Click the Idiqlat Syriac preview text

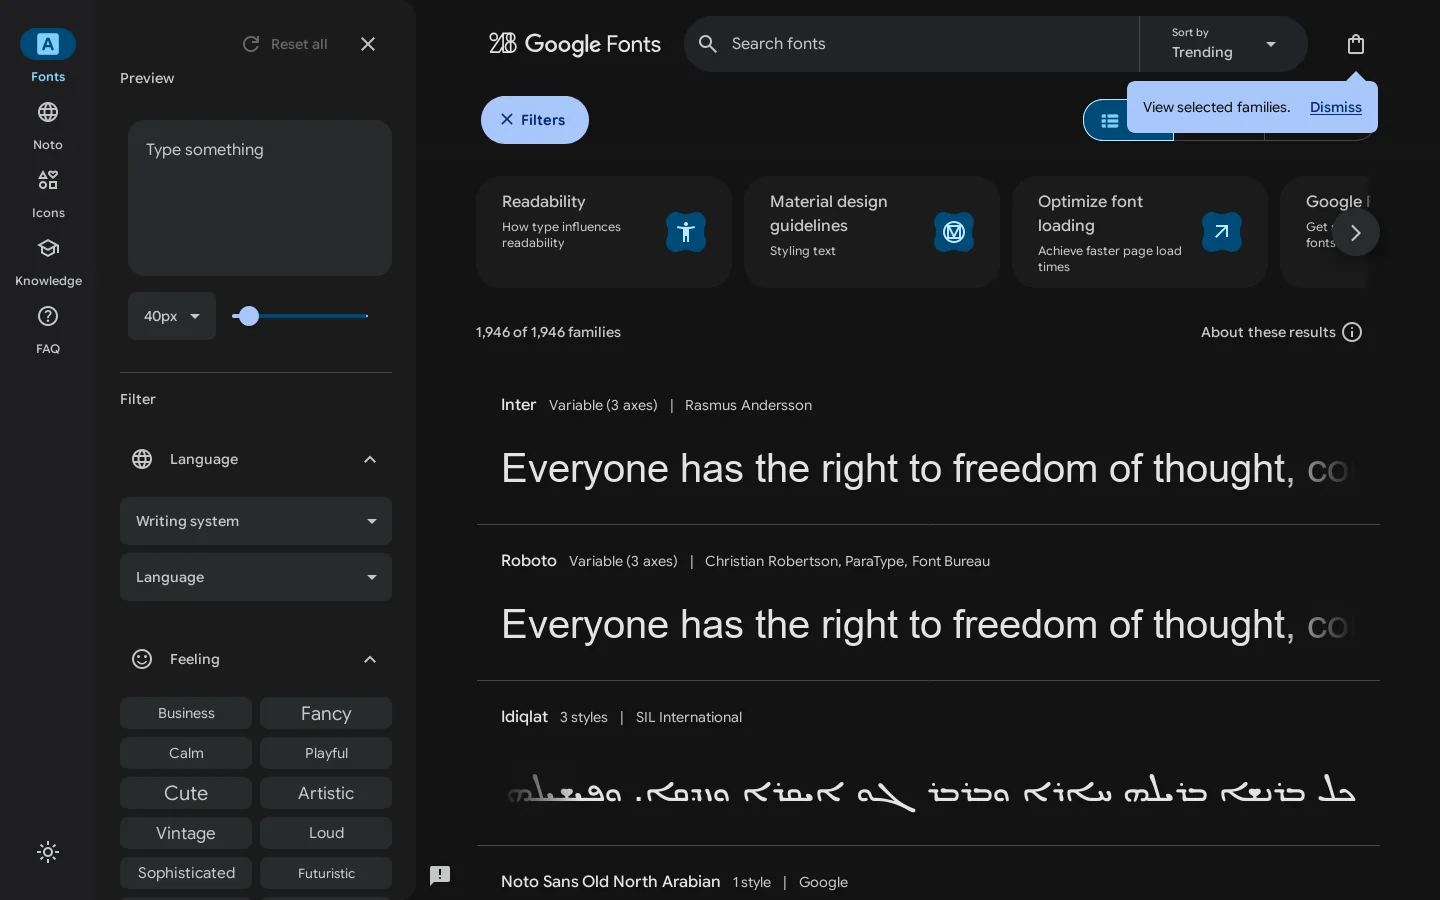[930, 791]
